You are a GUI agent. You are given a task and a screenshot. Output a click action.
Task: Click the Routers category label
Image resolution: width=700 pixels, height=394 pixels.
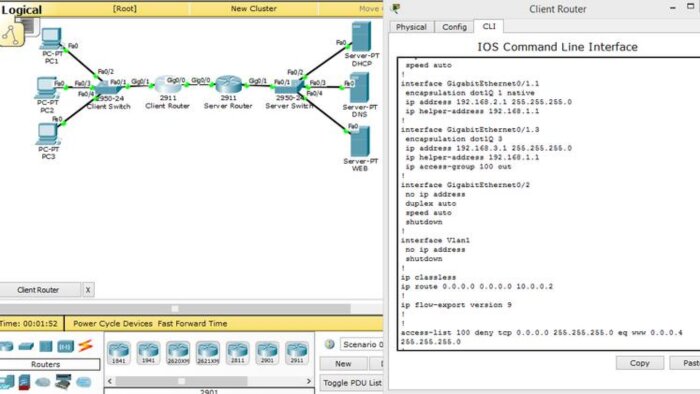point(45,365)
